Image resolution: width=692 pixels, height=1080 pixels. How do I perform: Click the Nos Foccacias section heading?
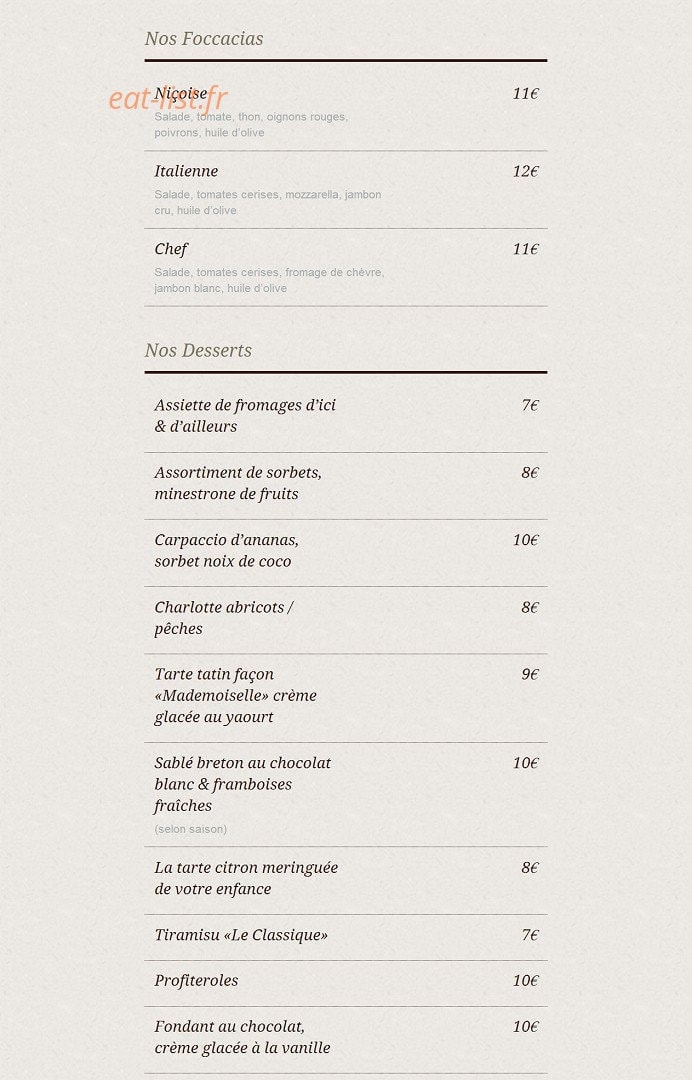pos(204,39)
